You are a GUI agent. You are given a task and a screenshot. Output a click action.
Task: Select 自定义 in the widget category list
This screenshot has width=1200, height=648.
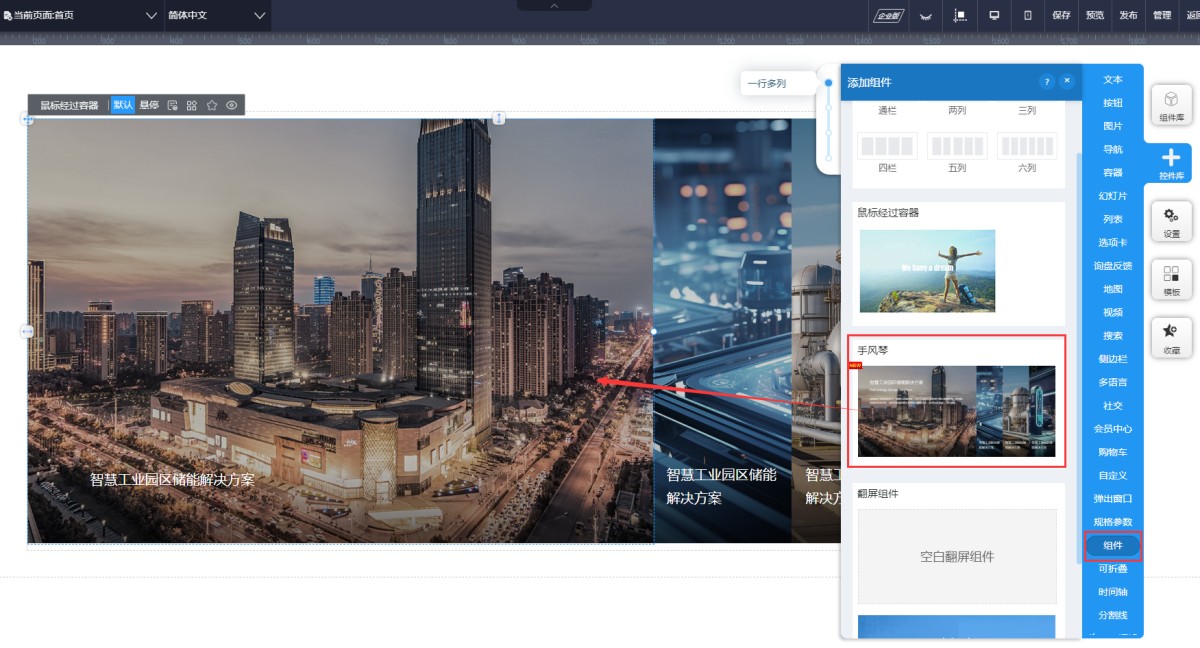pos(1113,476)
